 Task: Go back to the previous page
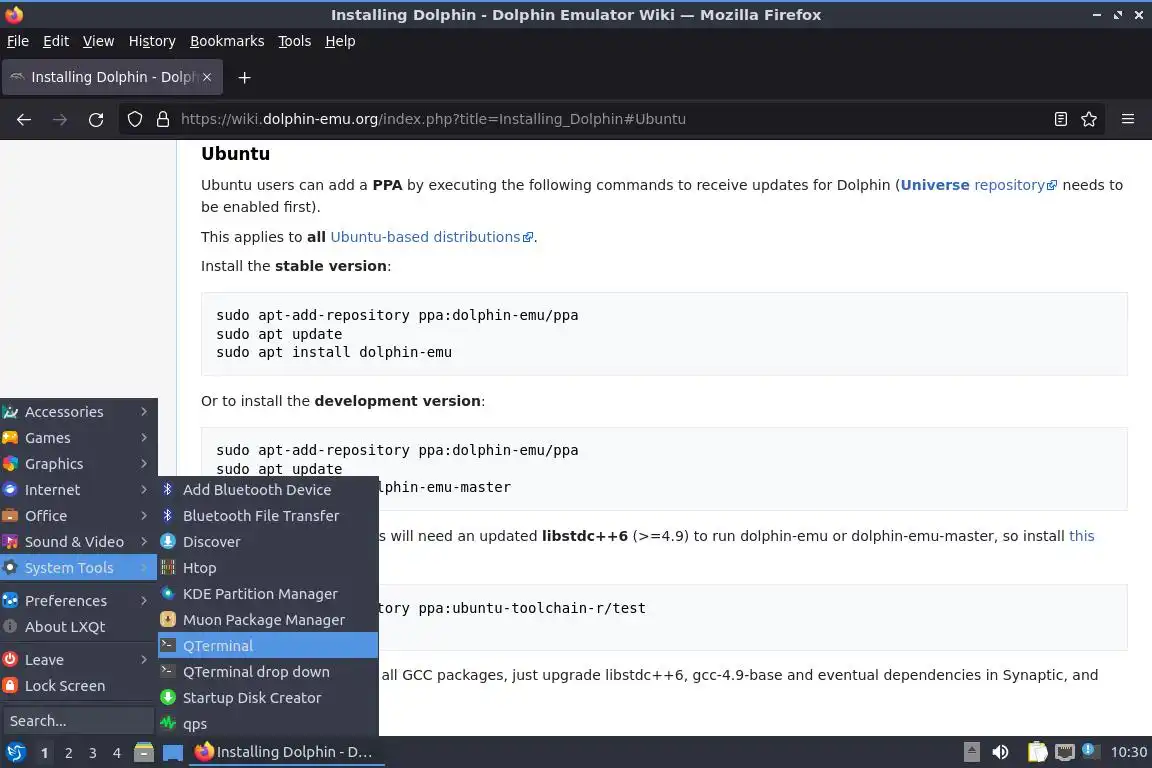pos(24,119)
